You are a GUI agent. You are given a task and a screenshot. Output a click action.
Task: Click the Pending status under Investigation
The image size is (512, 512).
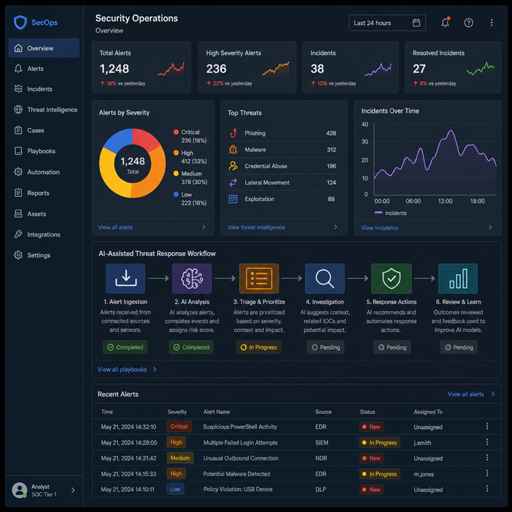(x=326, y=347)
